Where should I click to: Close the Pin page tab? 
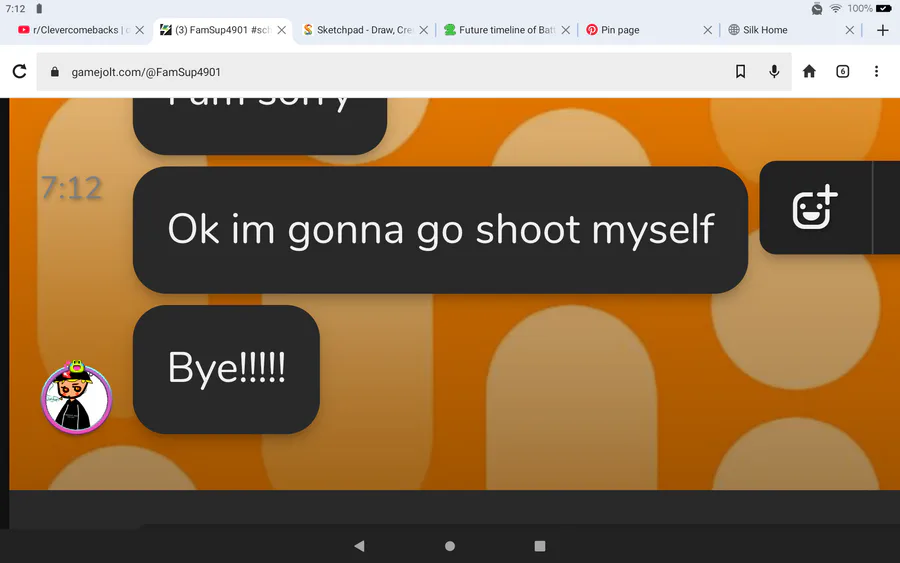click(708, 30)
